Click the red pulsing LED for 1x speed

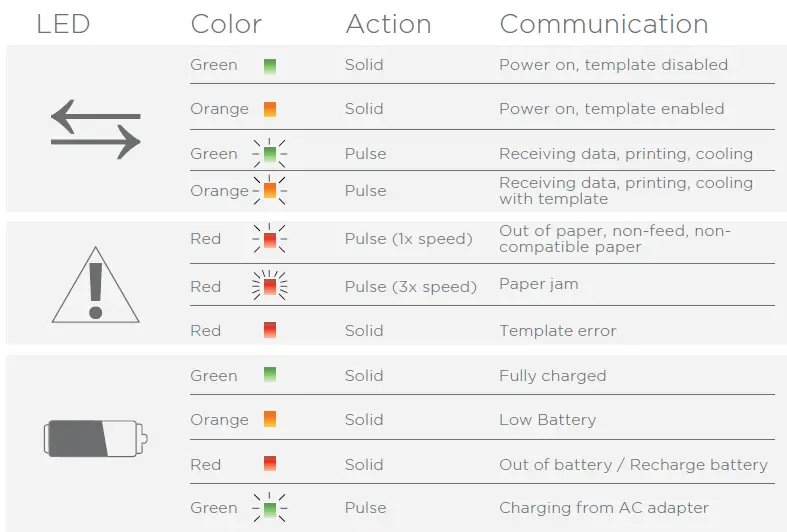269,239
